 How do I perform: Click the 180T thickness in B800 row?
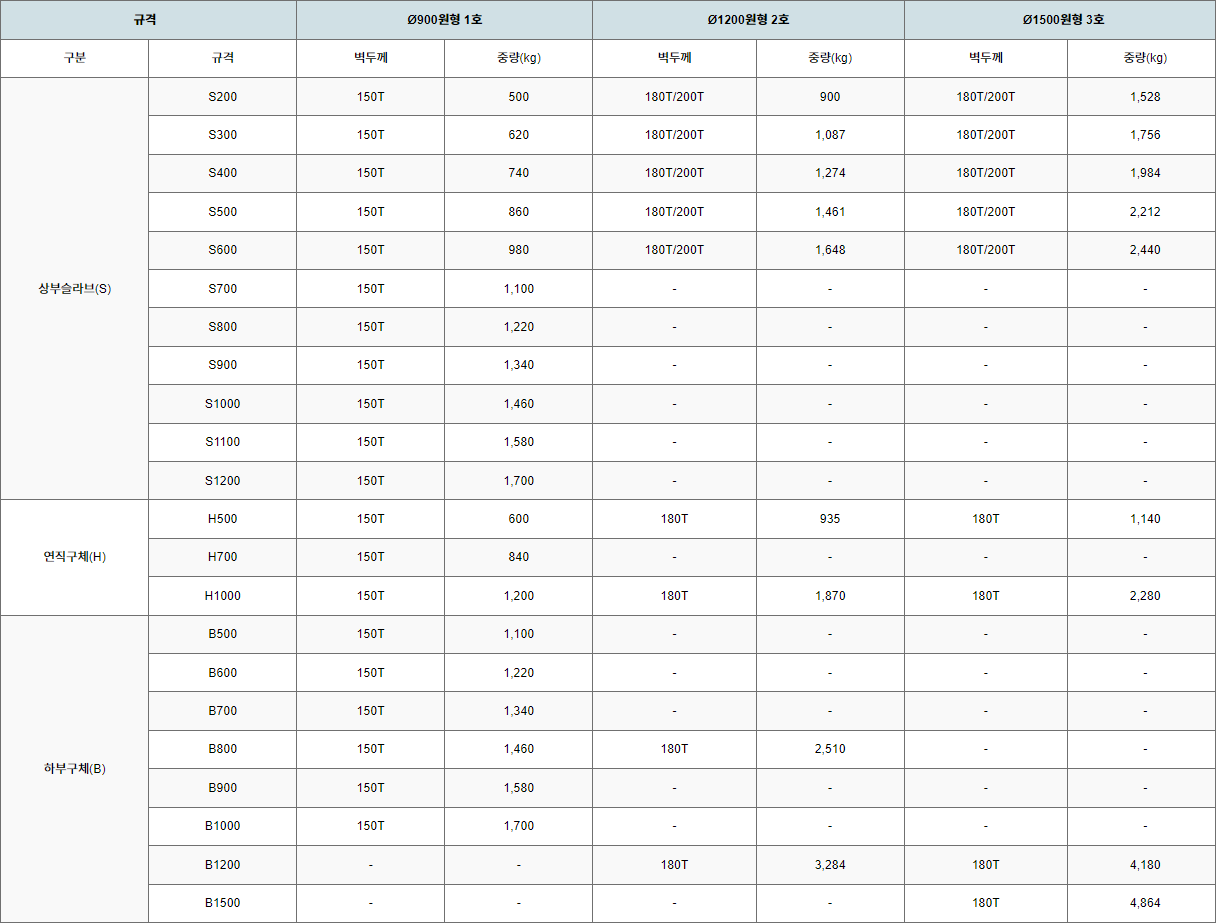click(674, 749)
